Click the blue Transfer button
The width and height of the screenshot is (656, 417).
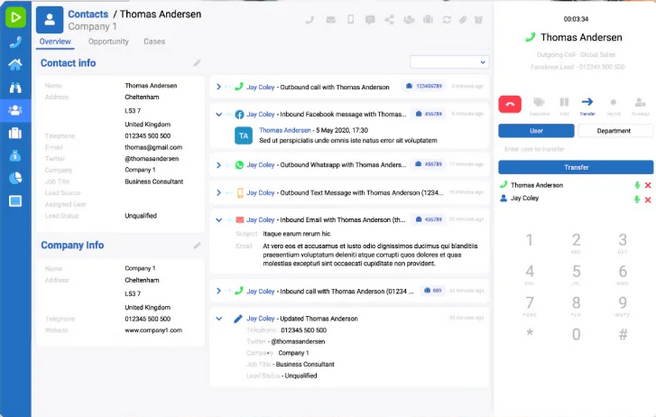[x=575, y=167]
